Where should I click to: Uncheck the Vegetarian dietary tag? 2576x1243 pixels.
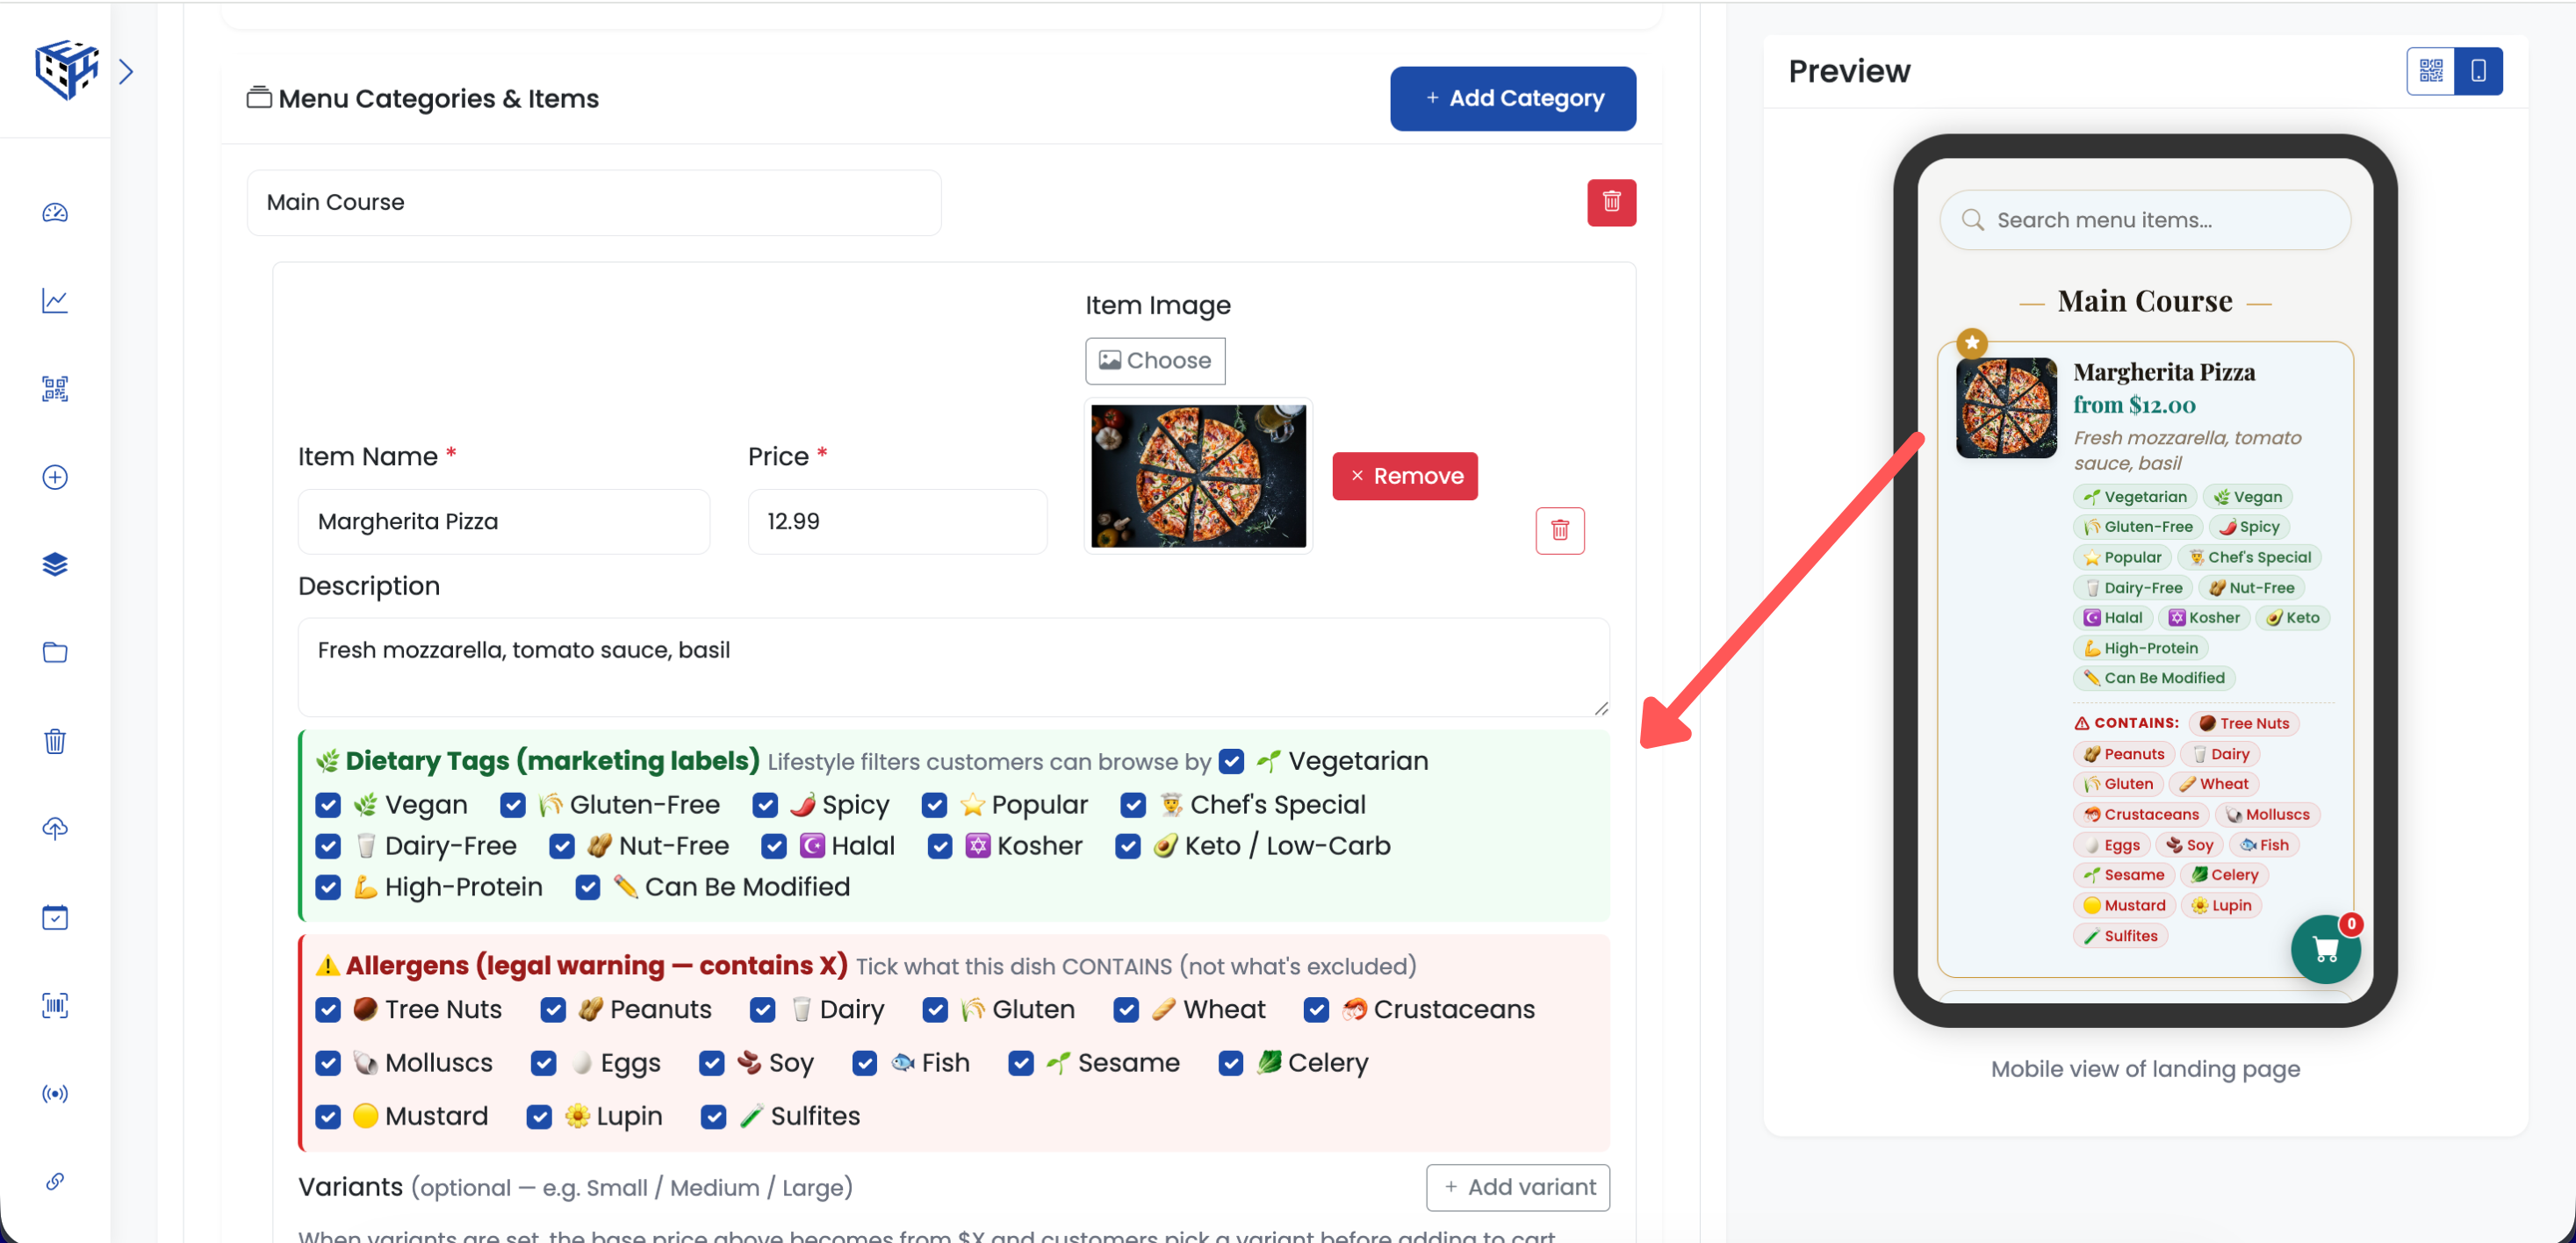pyautogui.click(x=1231, y=761)
